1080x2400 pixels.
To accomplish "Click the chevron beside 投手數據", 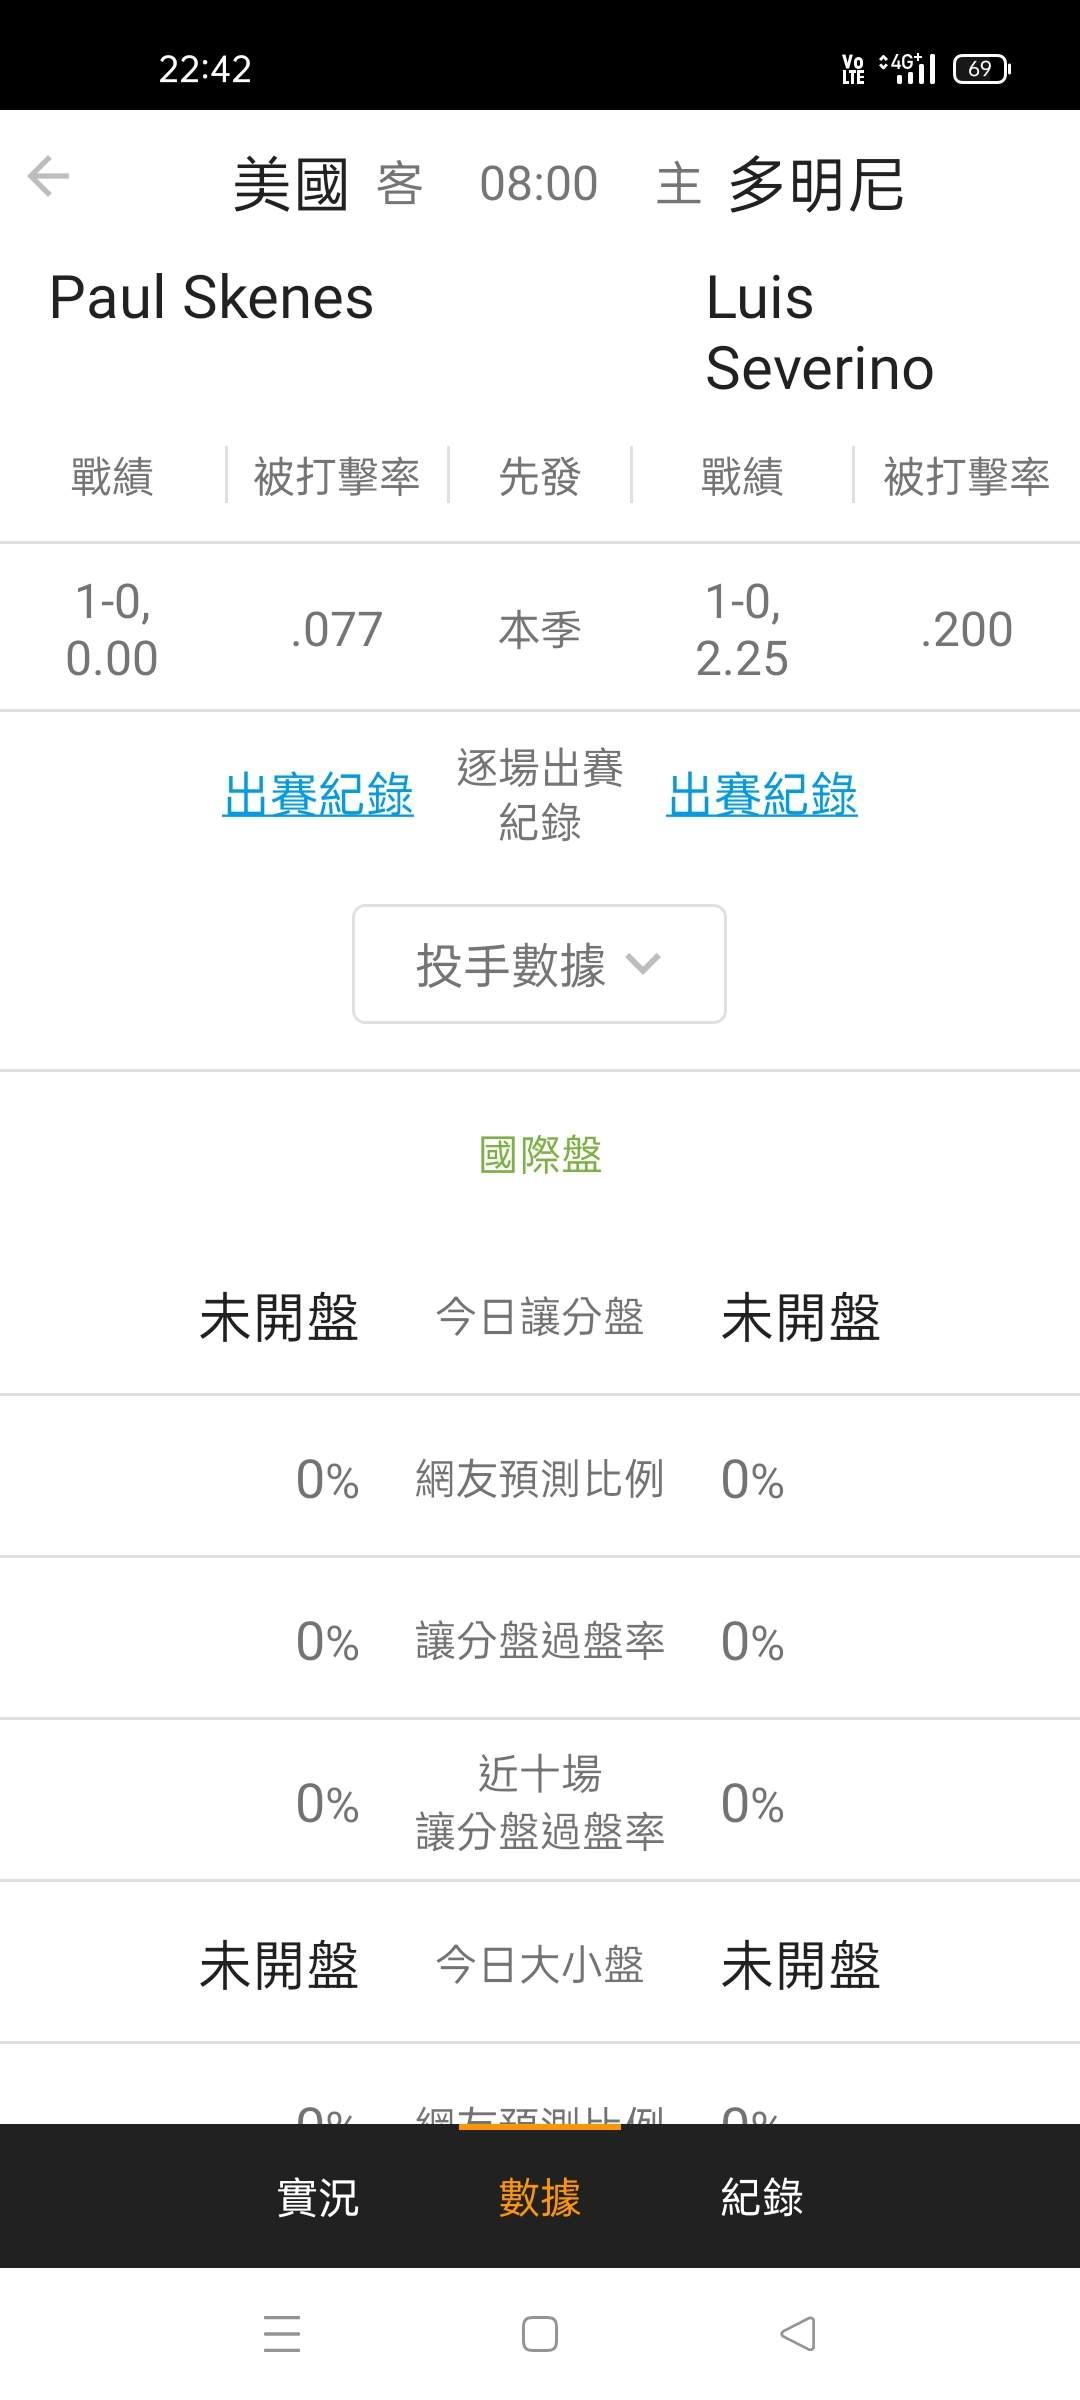I will pyautogui.click(x=642, y=964).
